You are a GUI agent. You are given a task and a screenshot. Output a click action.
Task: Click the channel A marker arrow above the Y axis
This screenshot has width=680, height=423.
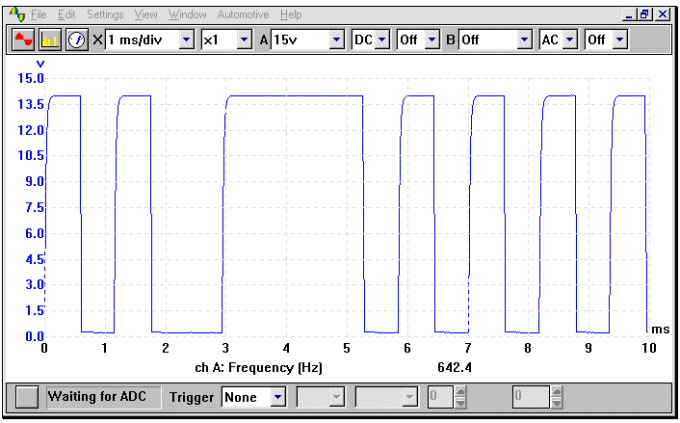(x=41, y=64)
